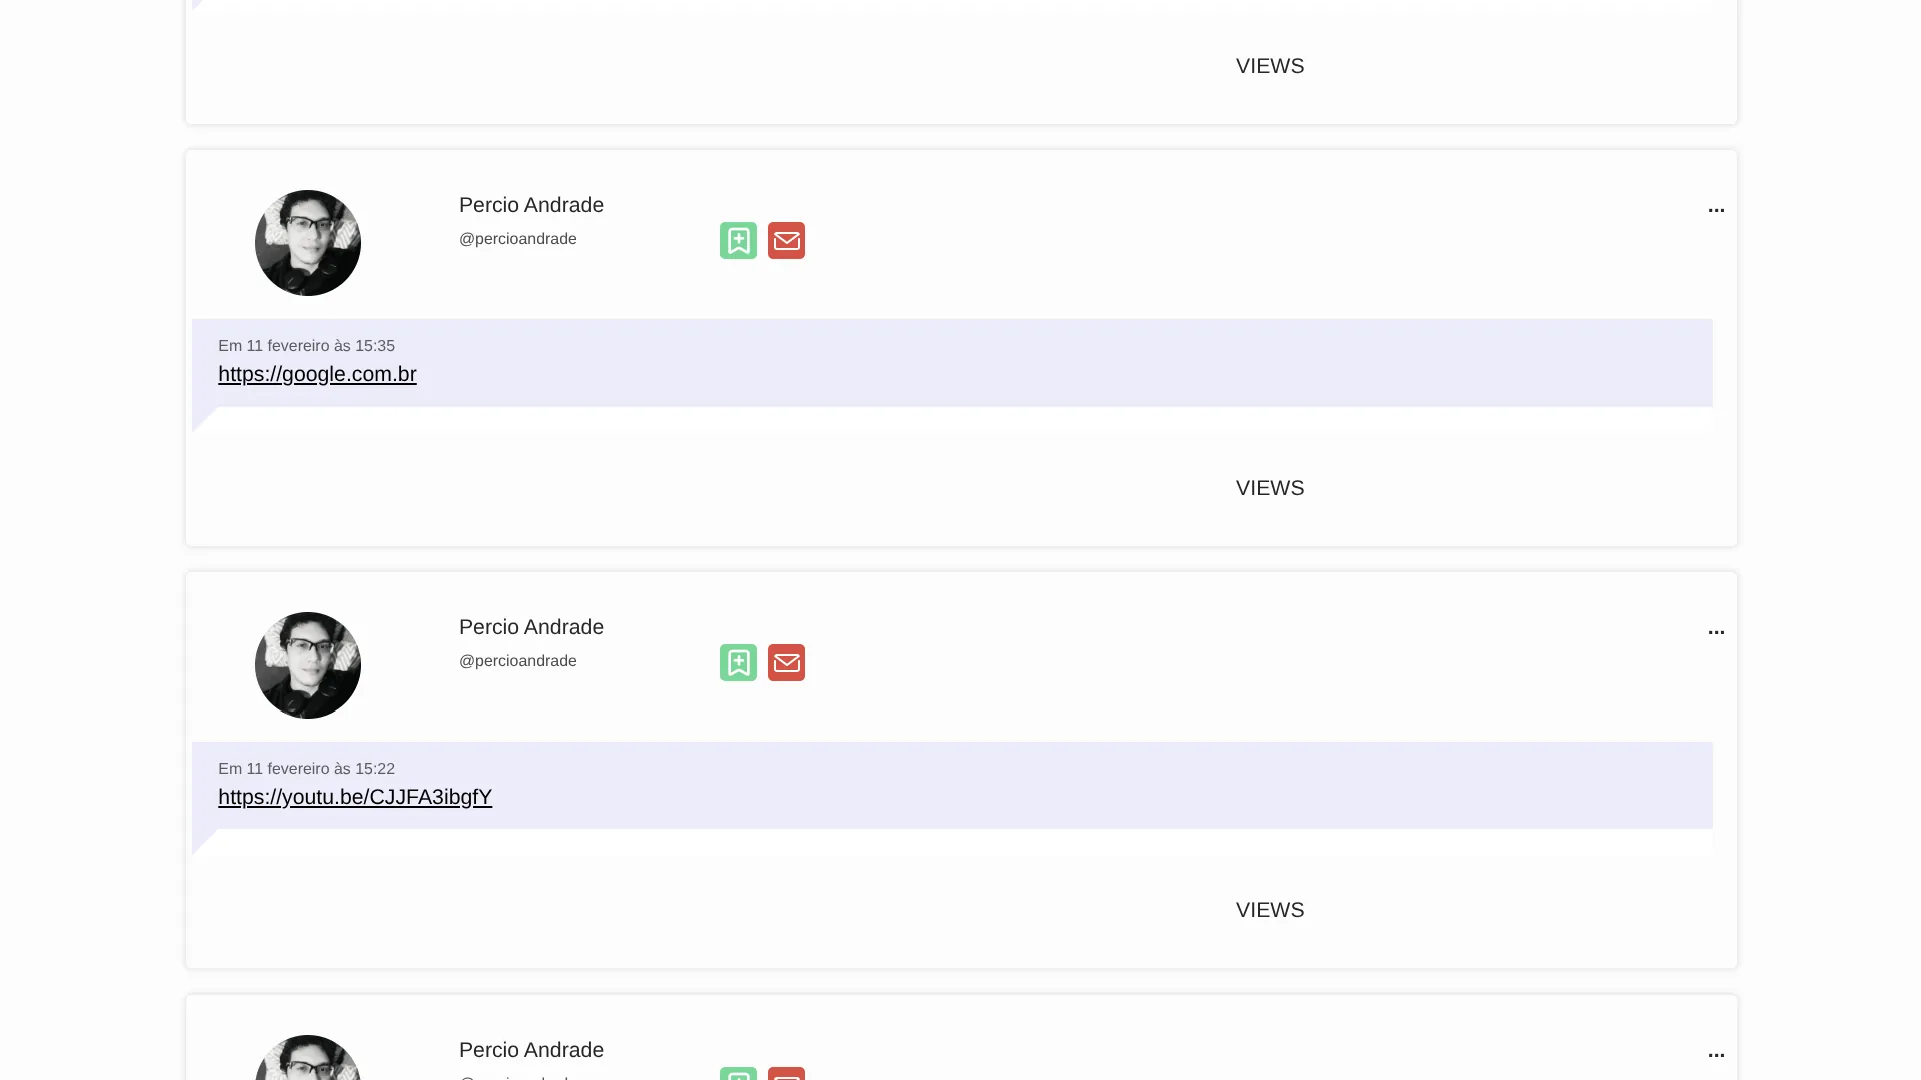The height and width of the screenshot is (1080, 1921).
Task: Click VIEWS label under the youtu.be post
Action: 1270,910
